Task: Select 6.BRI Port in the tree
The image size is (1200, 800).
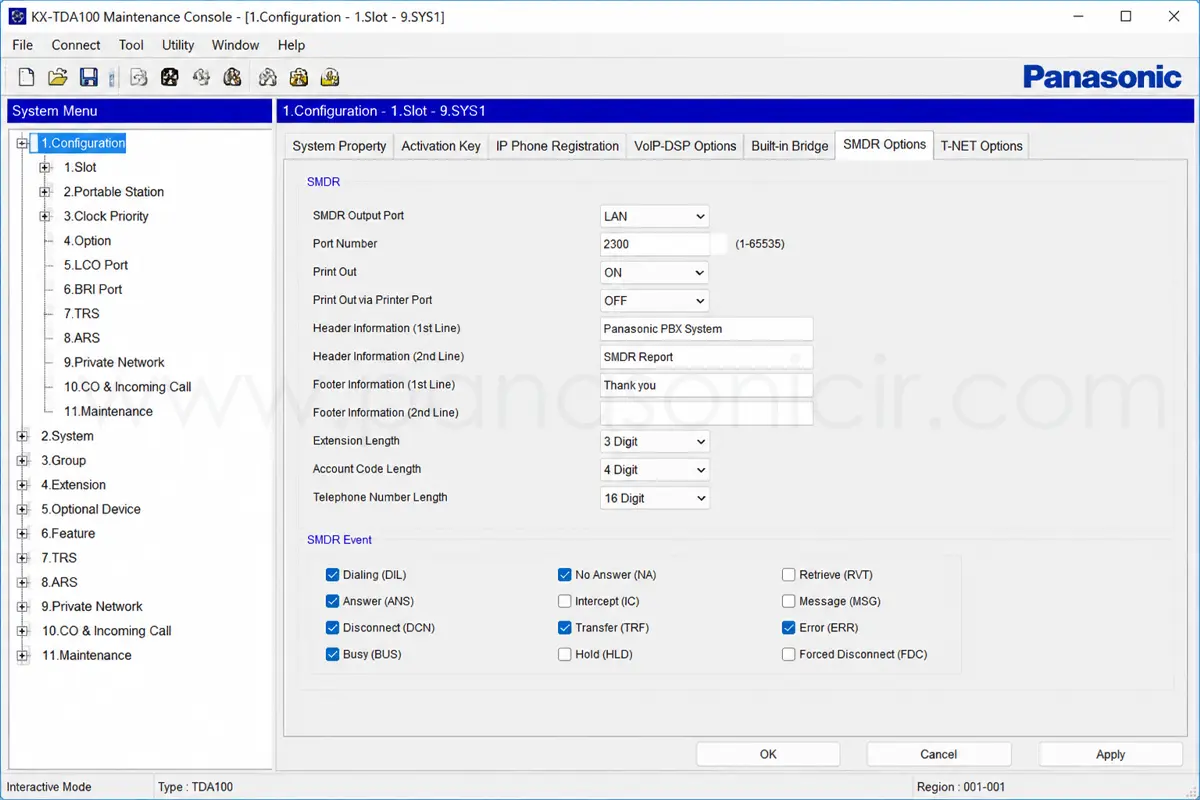Action: 93,289
